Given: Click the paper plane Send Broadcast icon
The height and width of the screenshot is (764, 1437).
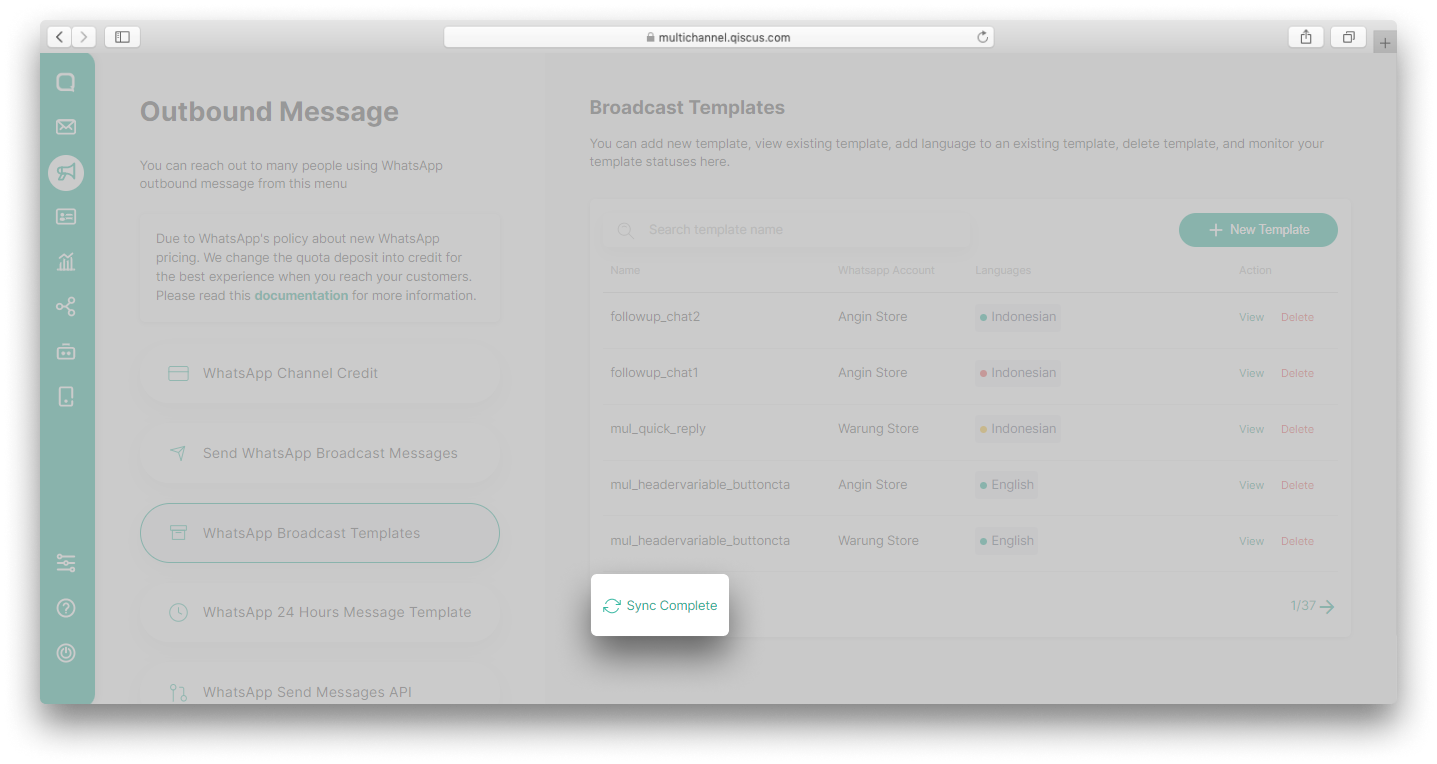Looking at the screenshot, I should pos(178,453).
